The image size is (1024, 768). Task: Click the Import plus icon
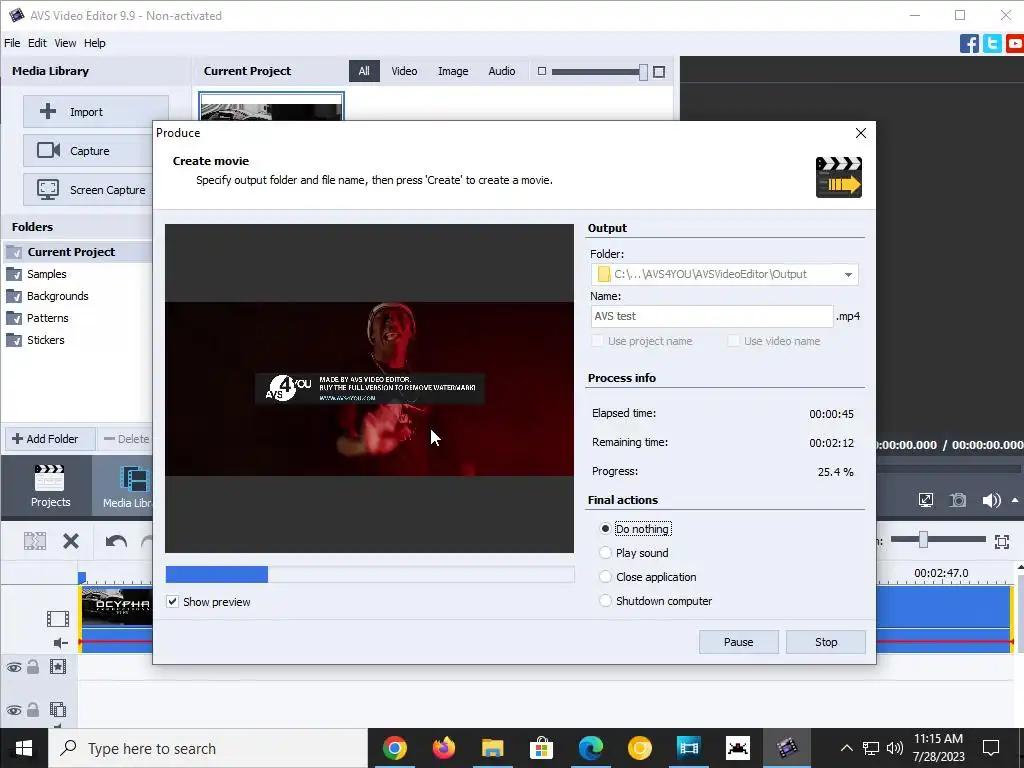click(x=48, y=111)
